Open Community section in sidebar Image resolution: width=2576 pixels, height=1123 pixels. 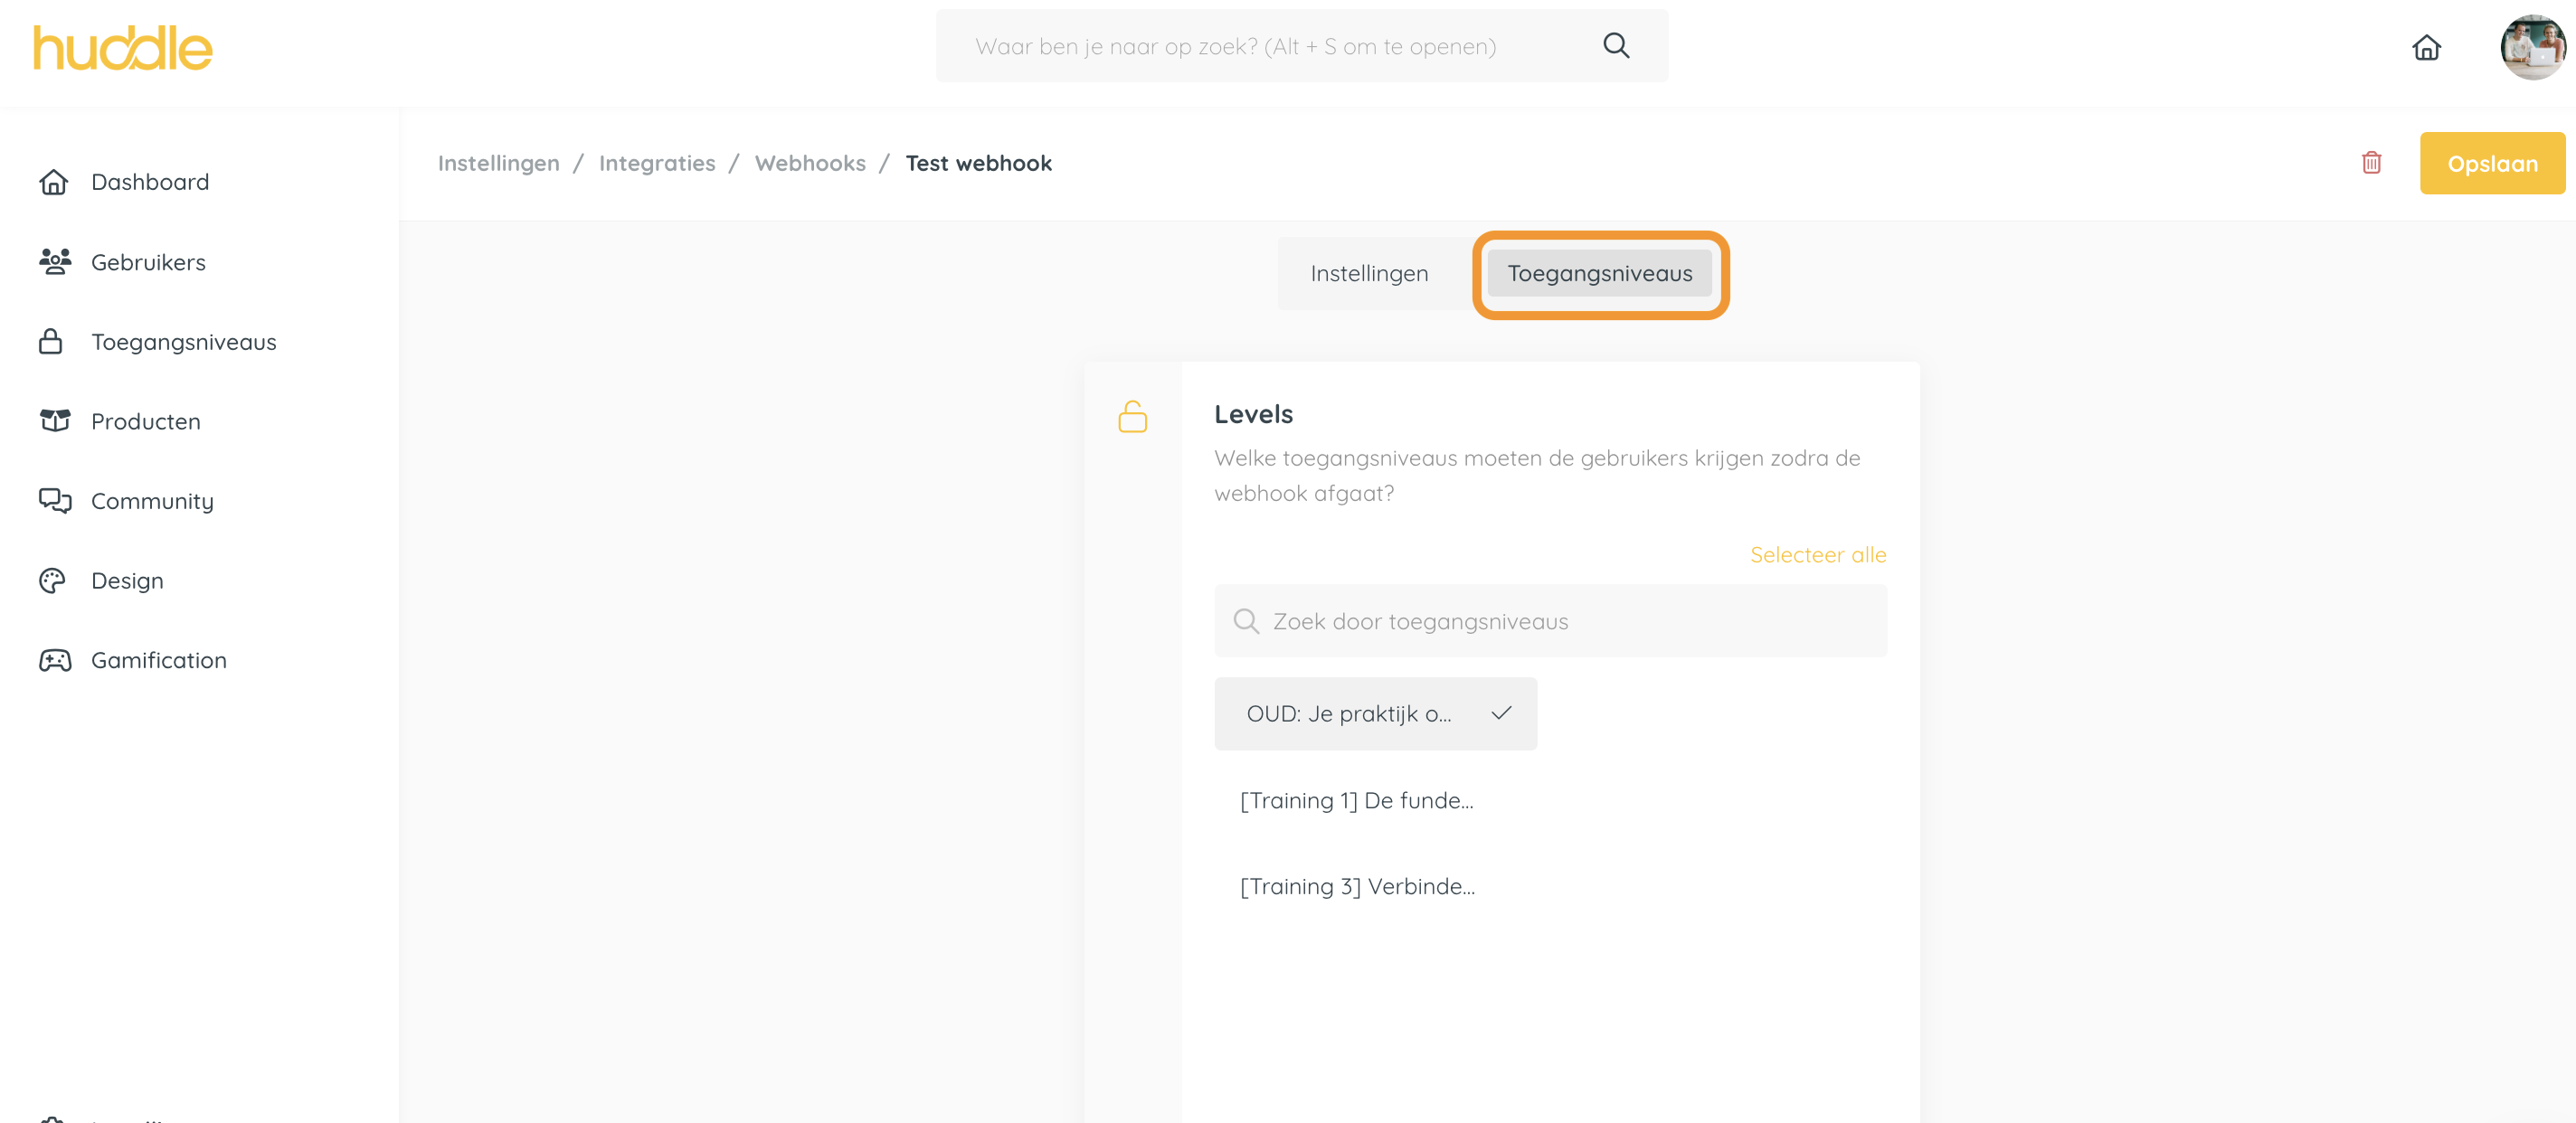[x=152, y=501]
